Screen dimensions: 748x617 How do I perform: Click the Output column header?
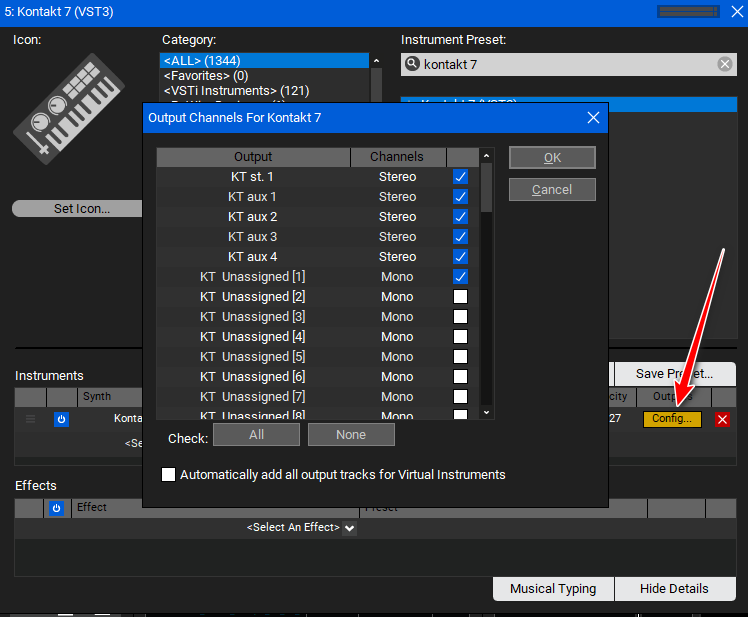coord(253,157)
